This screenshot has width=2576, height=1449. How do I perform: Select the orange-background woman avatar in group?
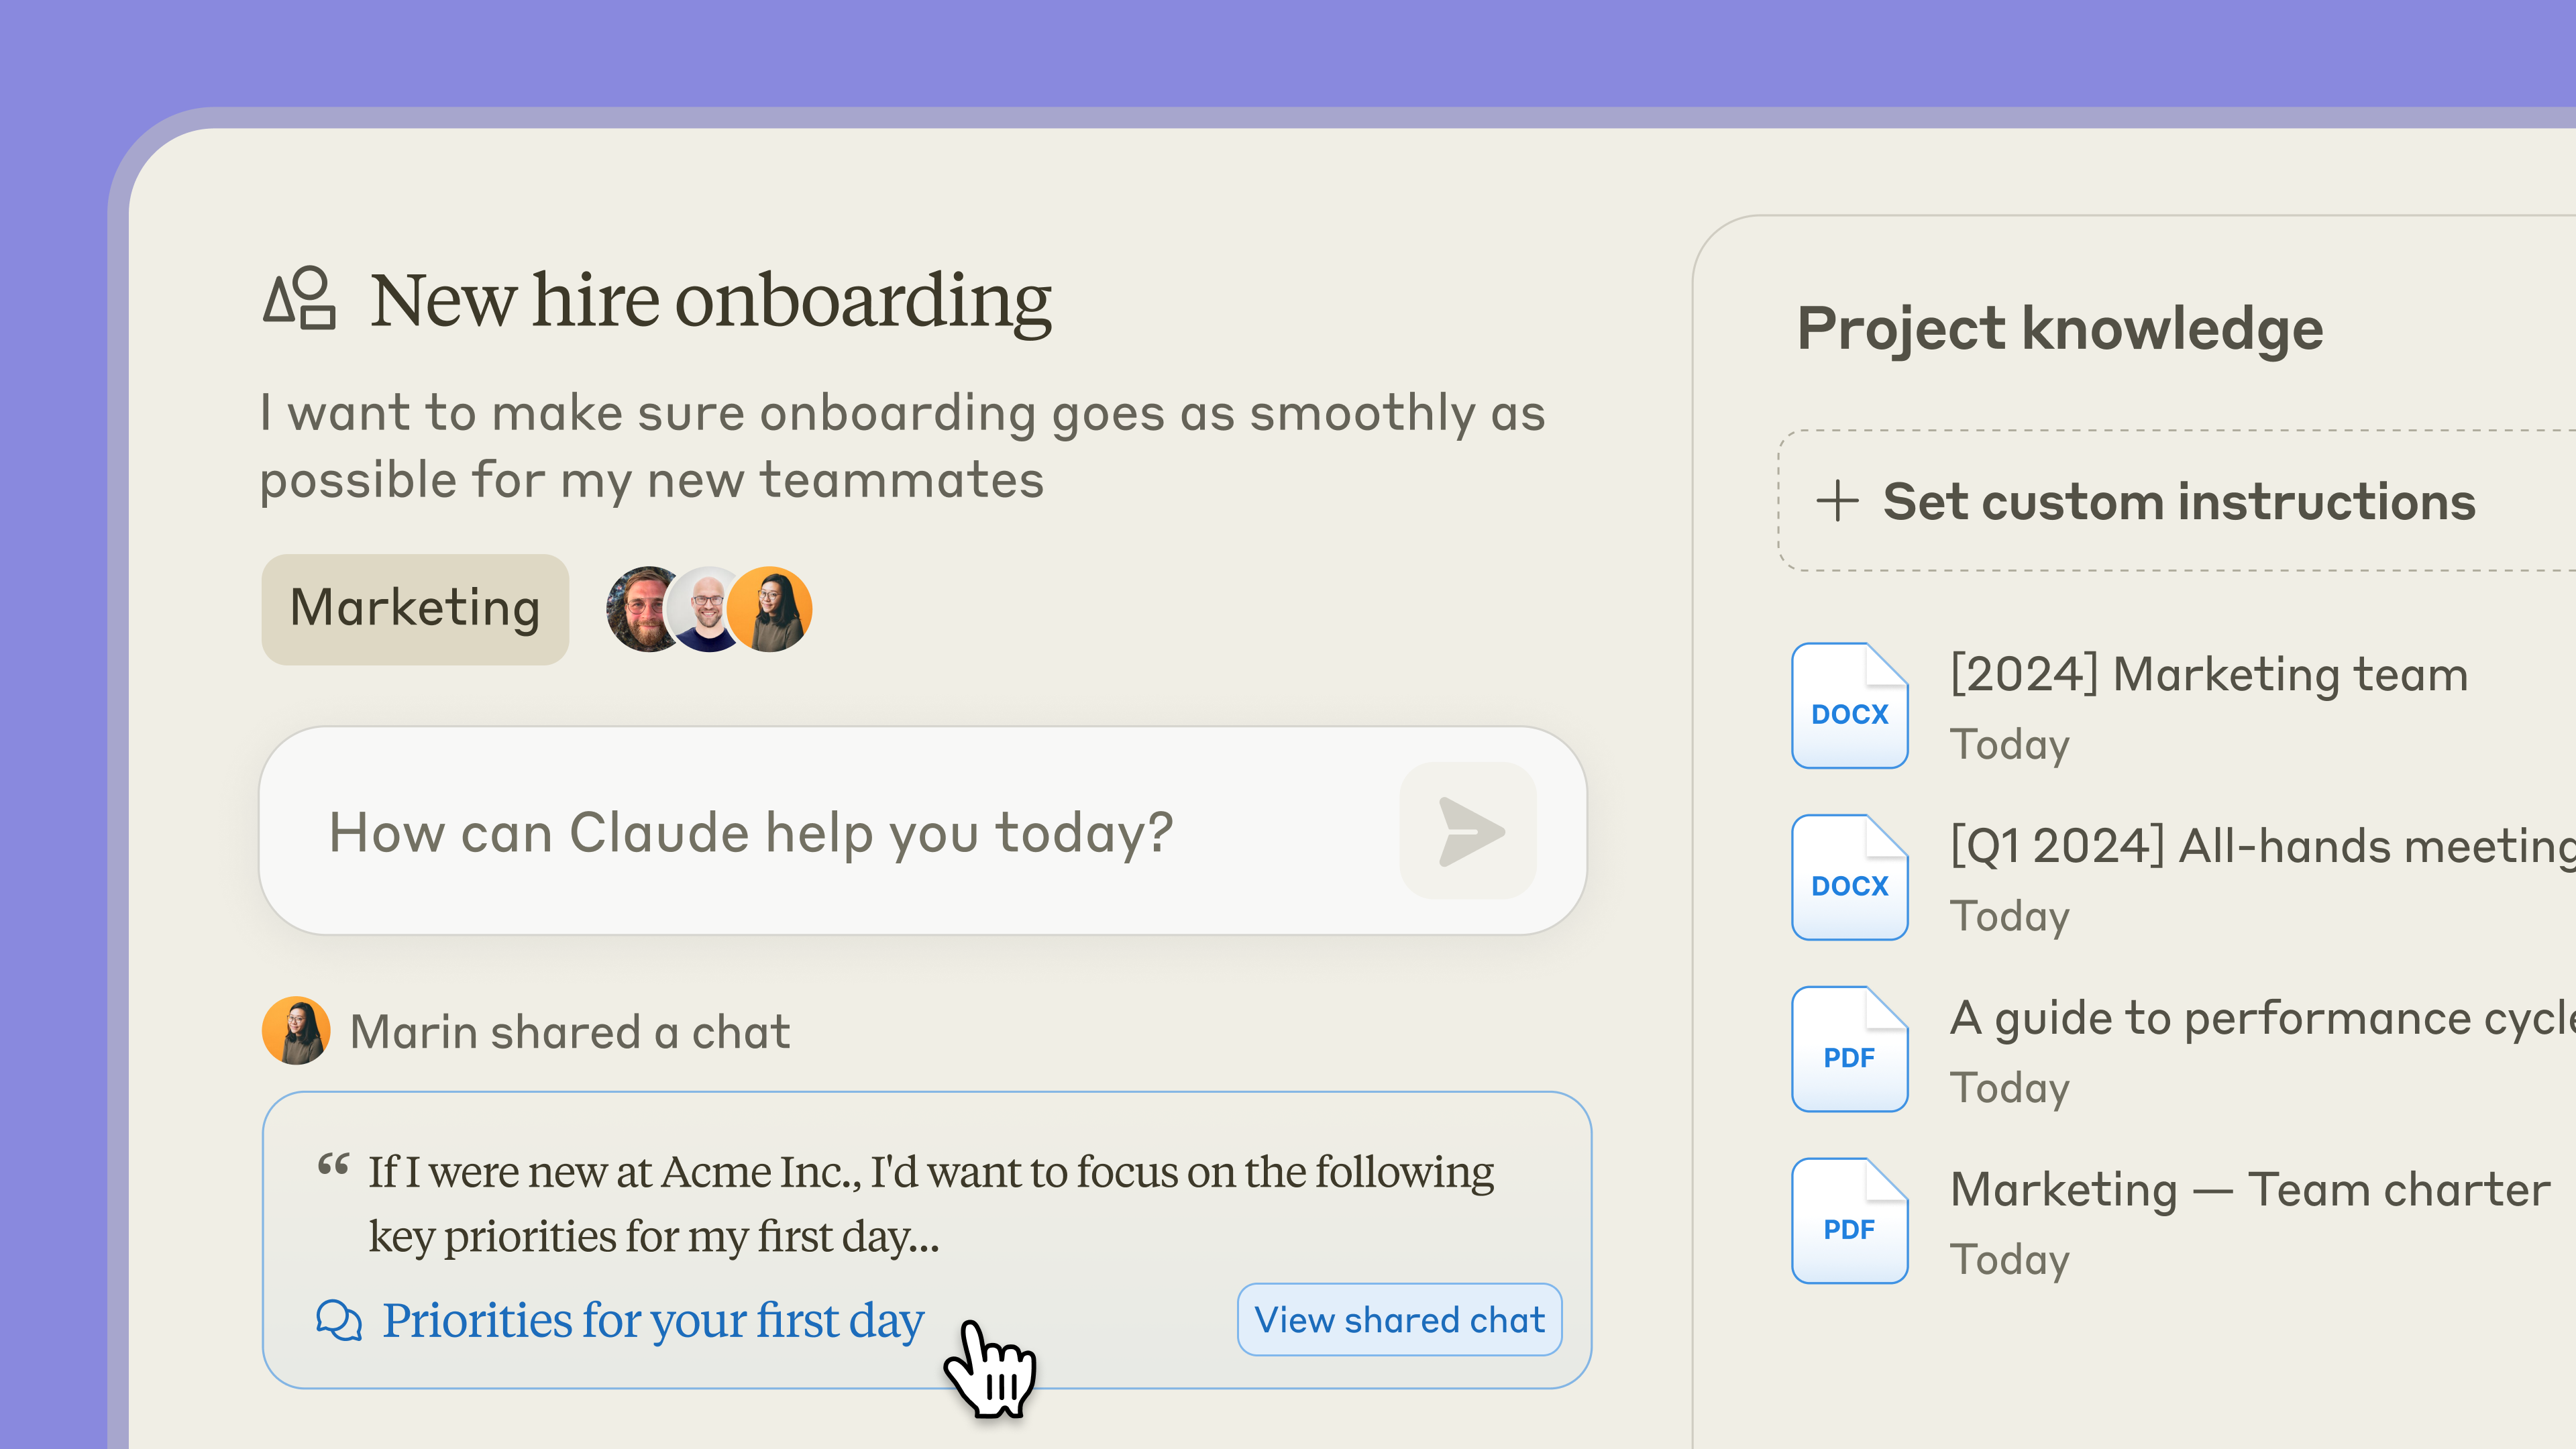(x=770, y=609)
